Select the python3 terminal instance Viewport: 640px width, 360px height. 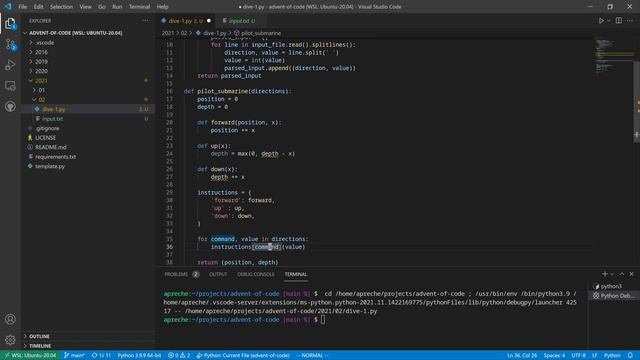[x=613, y=287]
